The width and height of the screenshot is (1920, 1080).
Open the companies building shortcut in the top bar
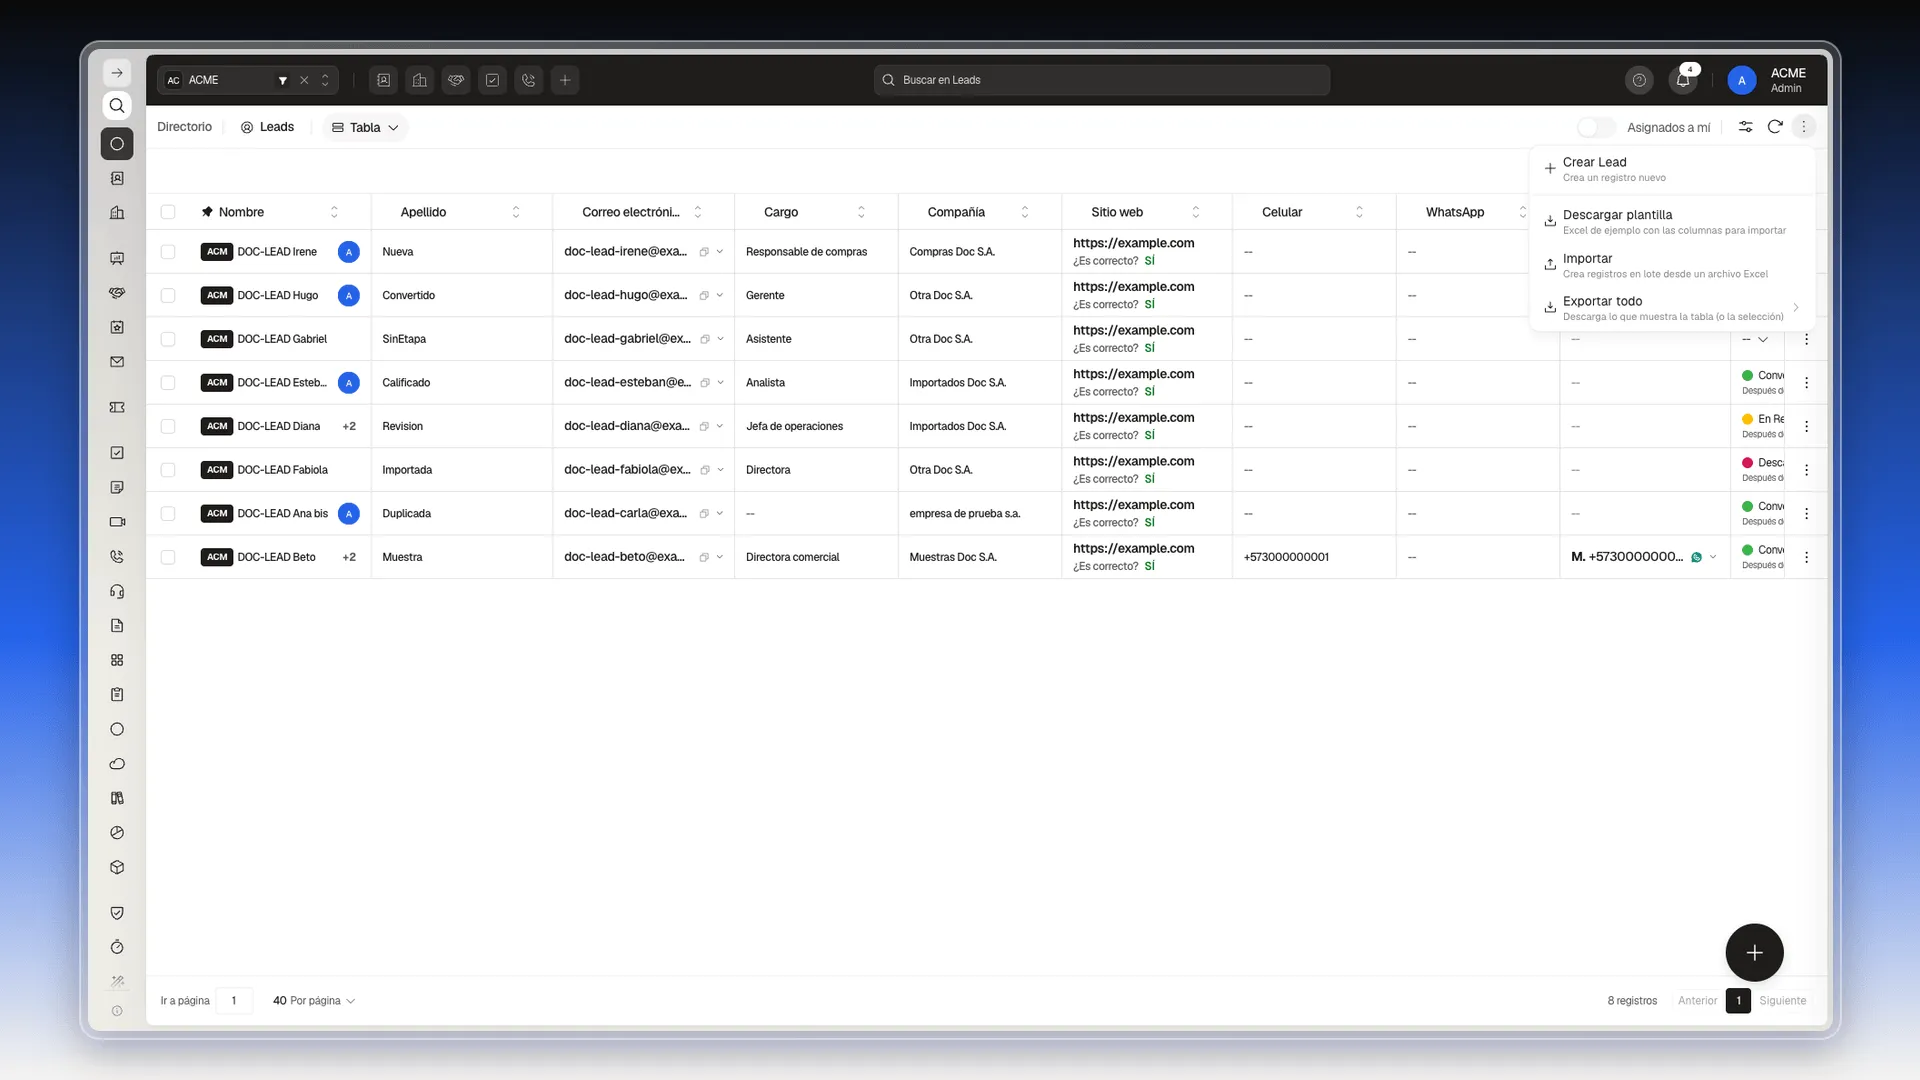(420, 80)
